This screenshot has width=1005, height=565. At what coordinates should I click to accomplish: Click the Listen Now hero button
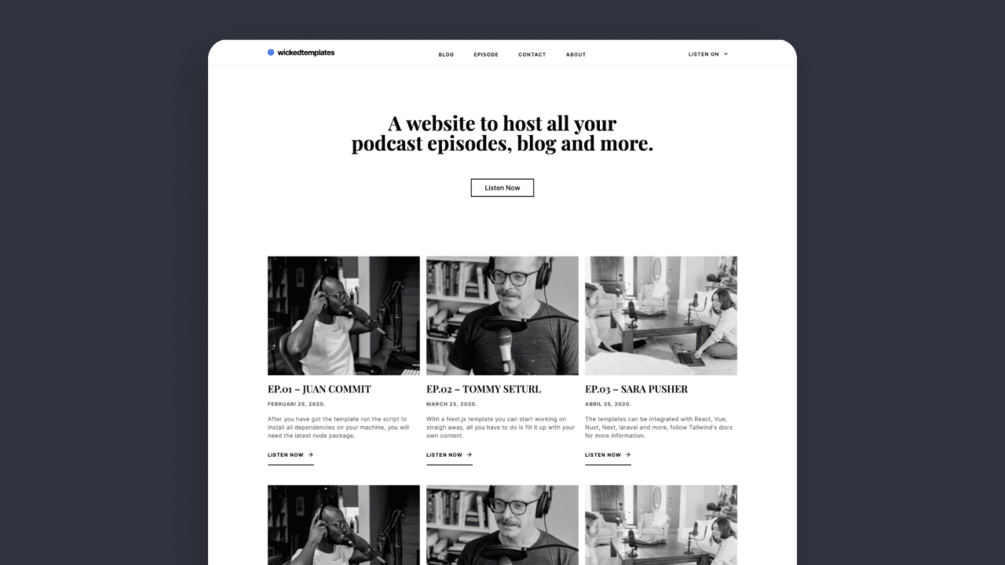point(502,188)
